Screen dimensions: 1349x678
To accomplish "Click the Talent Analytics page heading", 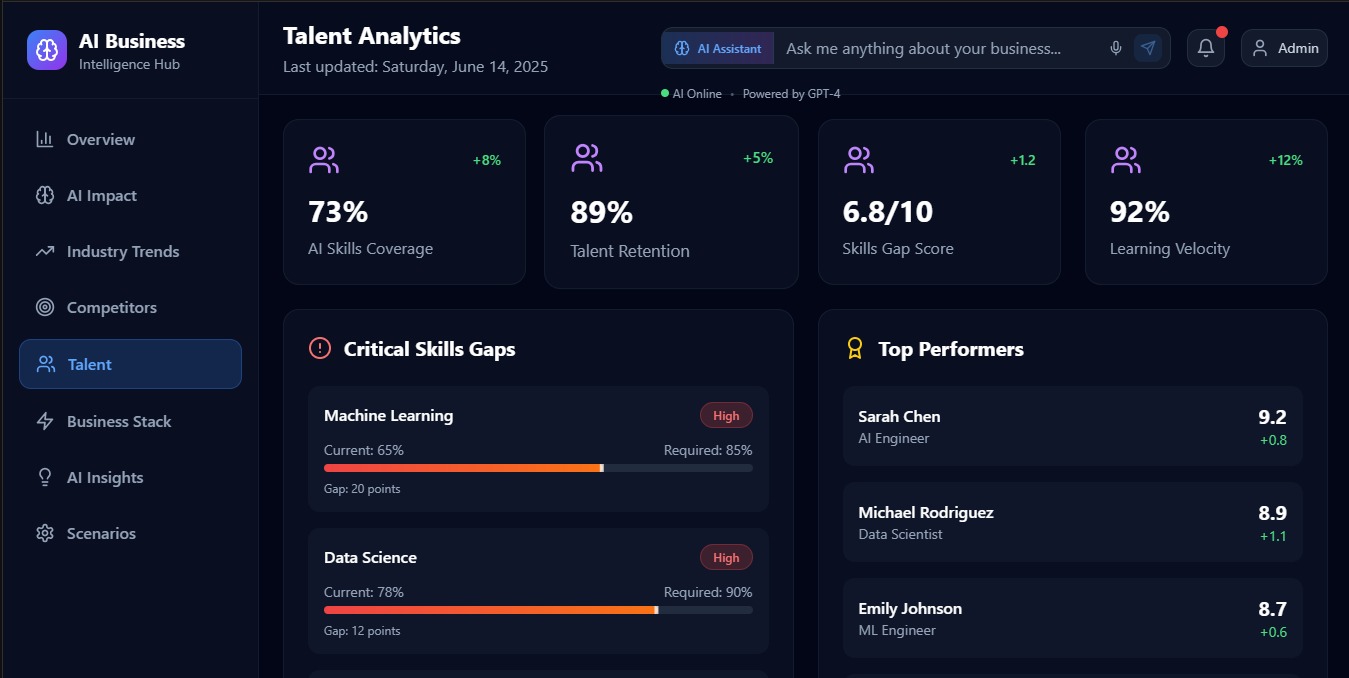I will [372, 36].
